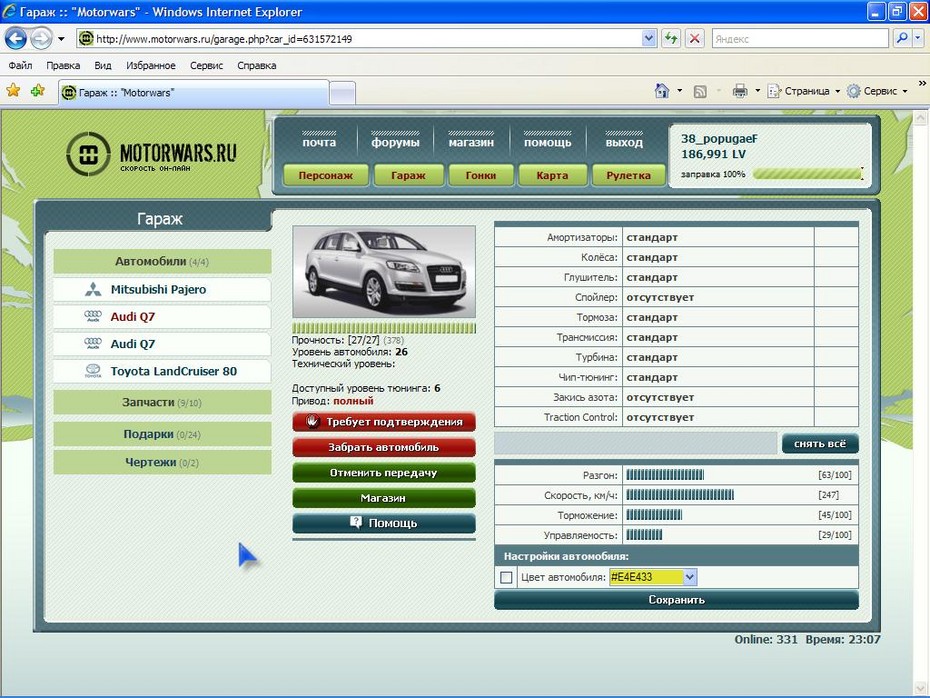Click the Home page icon

tap(662, 91)
